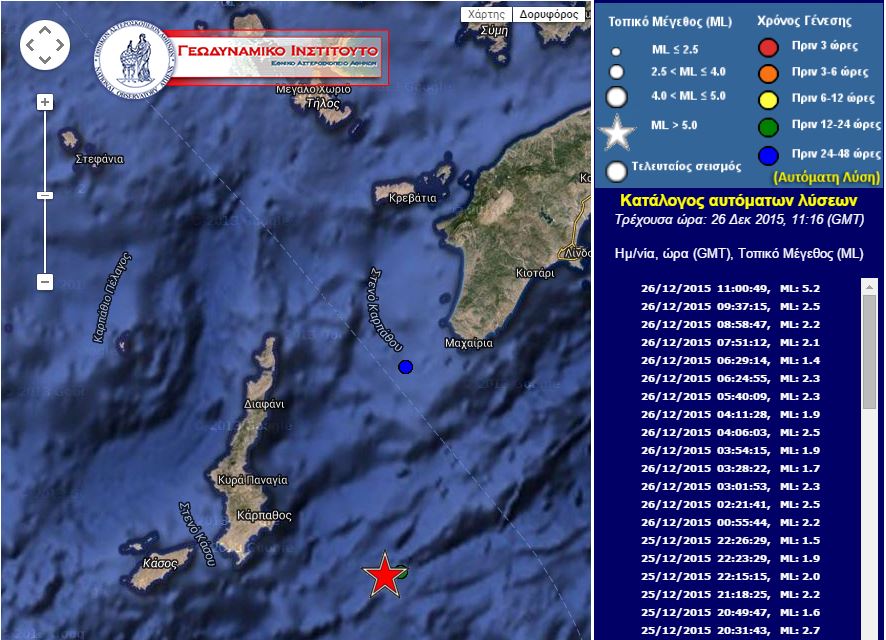Click the red star earthquake marker
Viewport: 886px width, 640px height.
(383, 575)
